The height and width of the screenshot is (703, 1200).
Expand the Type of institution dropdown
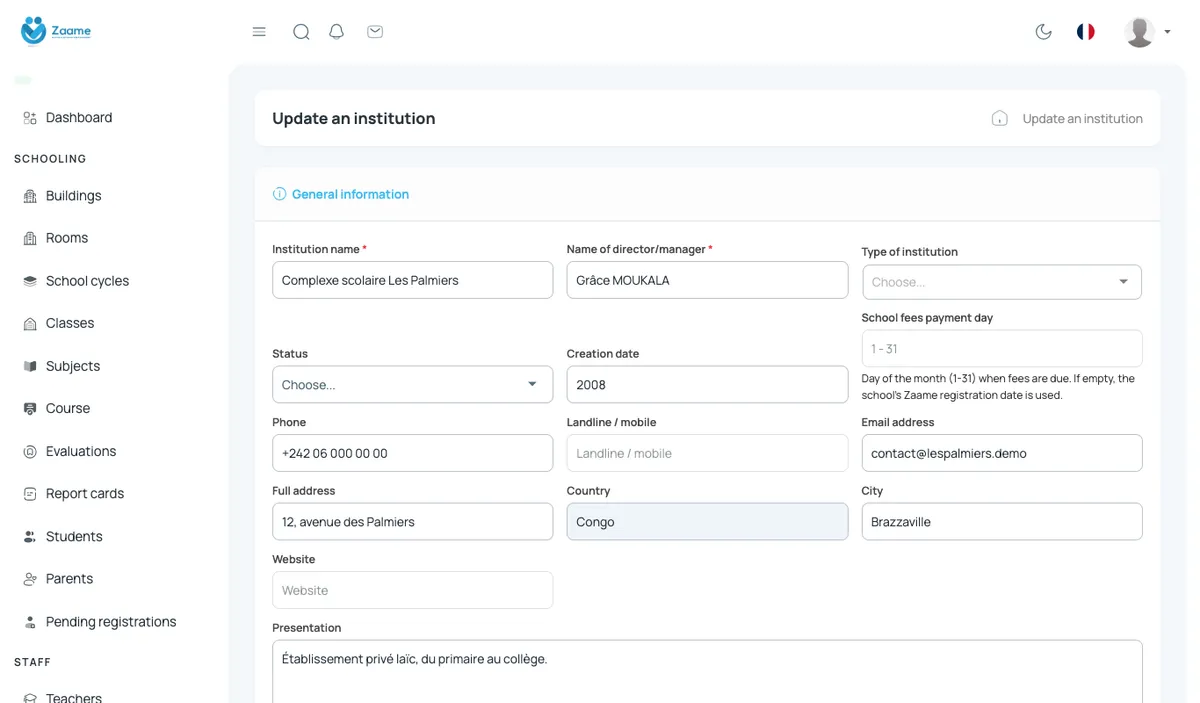tap(1002, 282)
